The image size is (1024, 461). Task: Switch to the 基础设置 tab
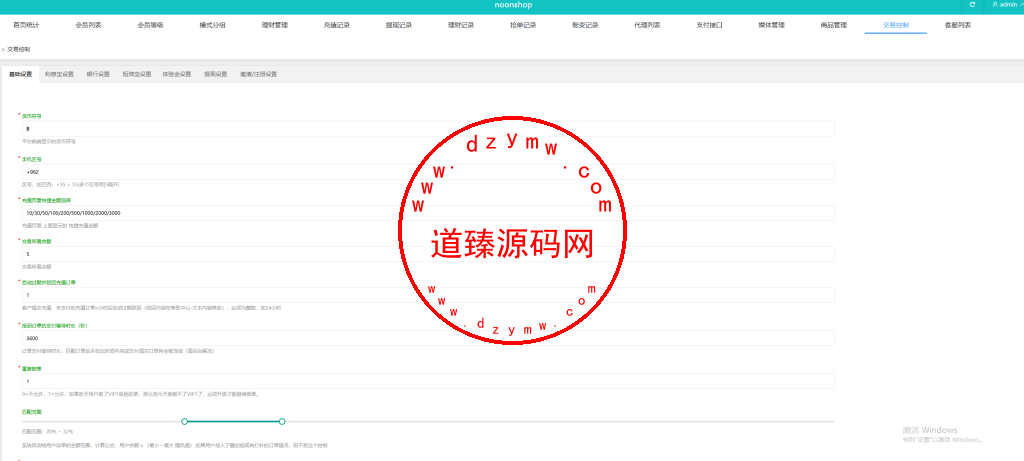click(20, 74)
